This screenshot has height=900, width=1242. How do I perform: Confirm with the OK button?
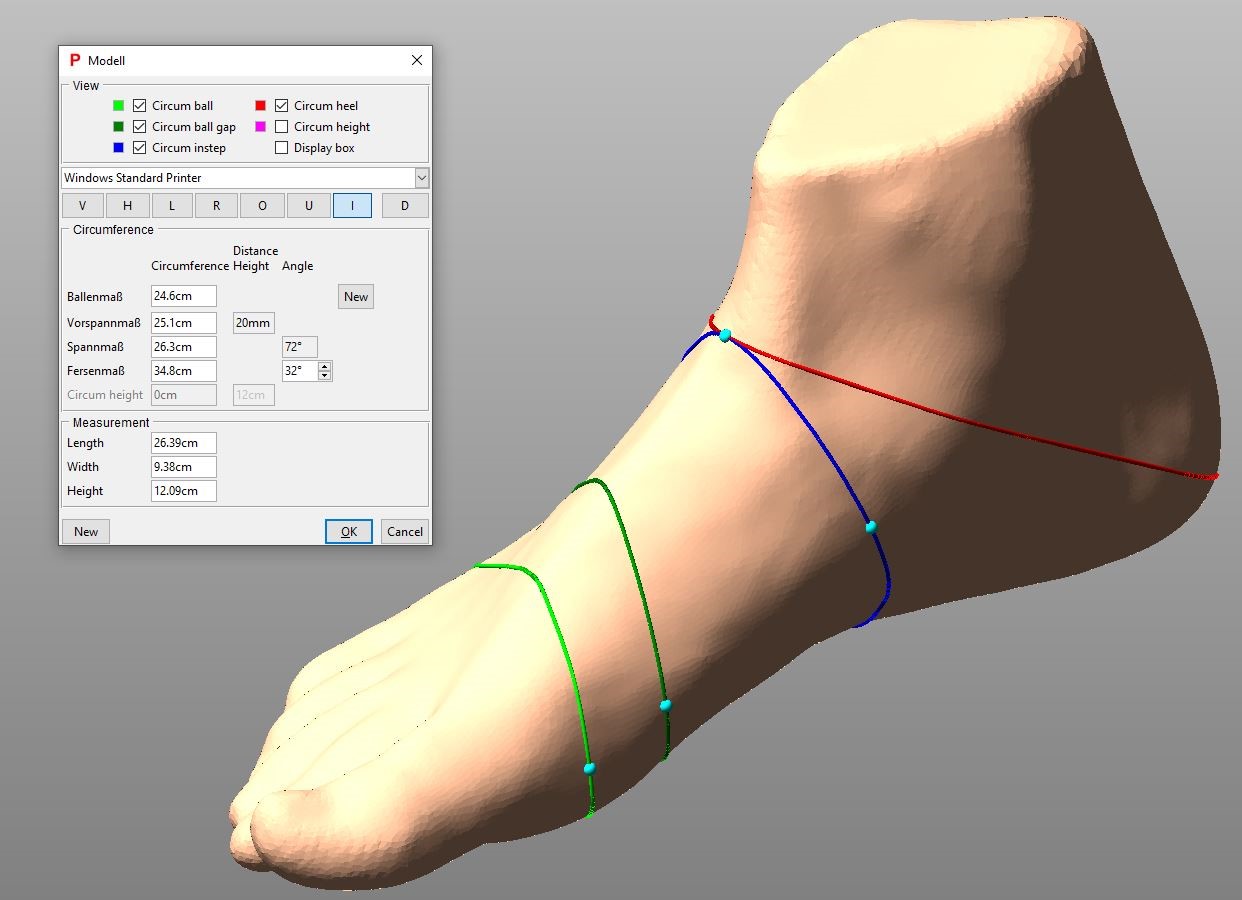tap(349, 531)
